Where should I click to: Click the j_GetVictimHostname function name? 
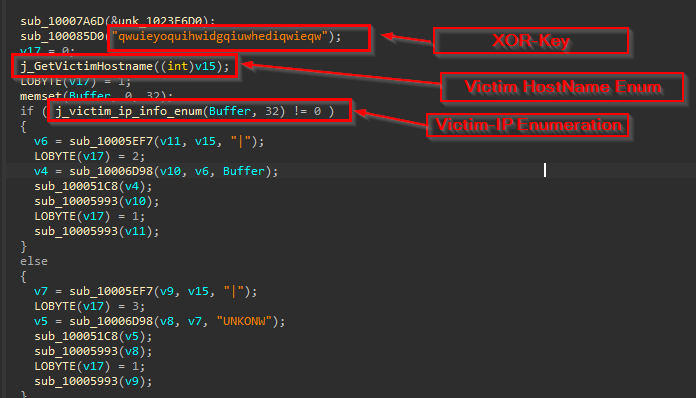(x=87, y=66)
